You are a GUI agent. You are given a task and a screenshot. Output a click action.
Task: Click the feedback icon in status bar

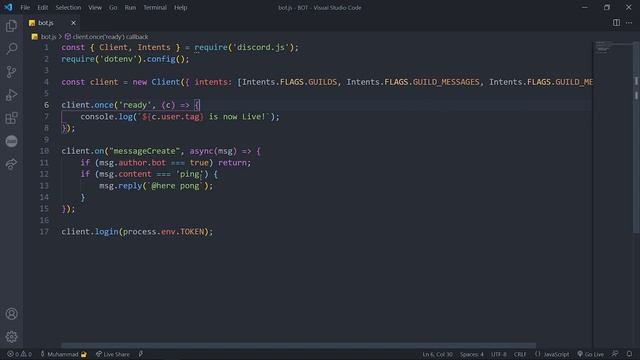coord(615,354)
